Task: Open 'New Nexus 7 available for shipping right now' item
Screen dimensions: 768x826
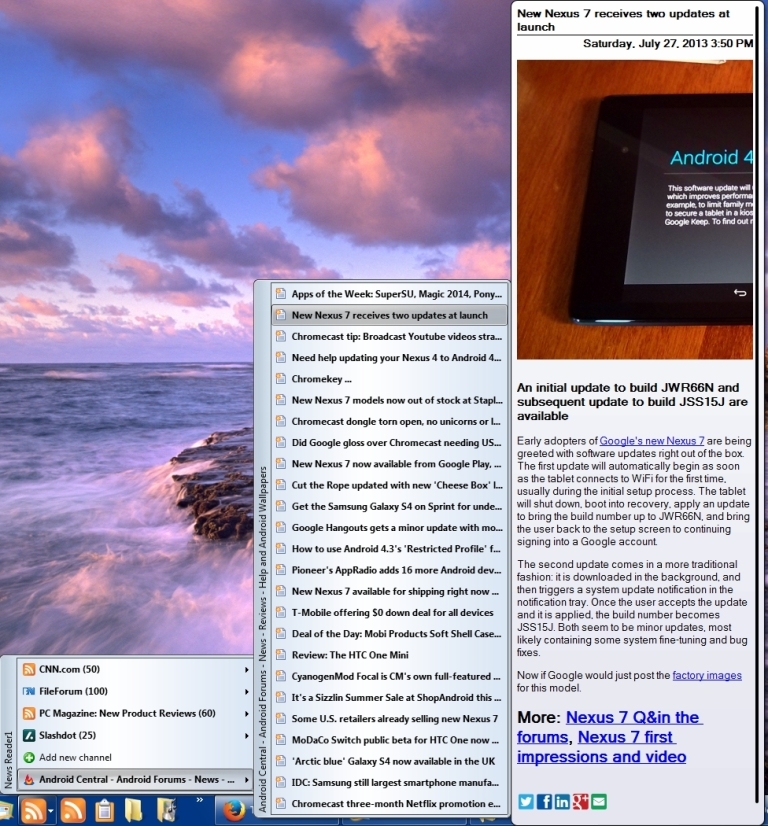Action: (389, 591)
